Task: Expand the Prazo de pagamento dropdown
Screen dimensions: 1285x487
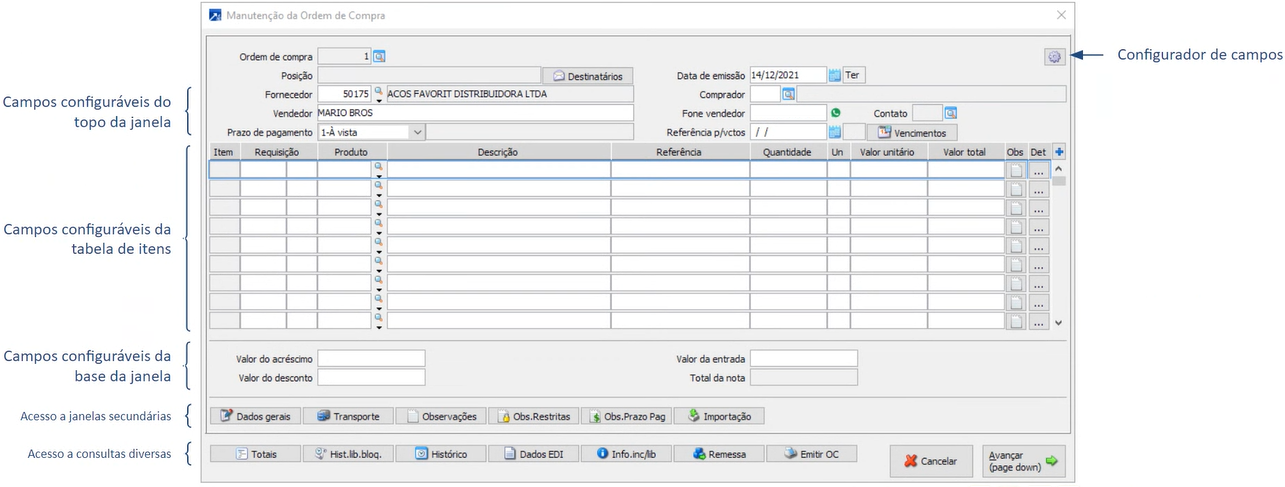Action: pos(417,132)
